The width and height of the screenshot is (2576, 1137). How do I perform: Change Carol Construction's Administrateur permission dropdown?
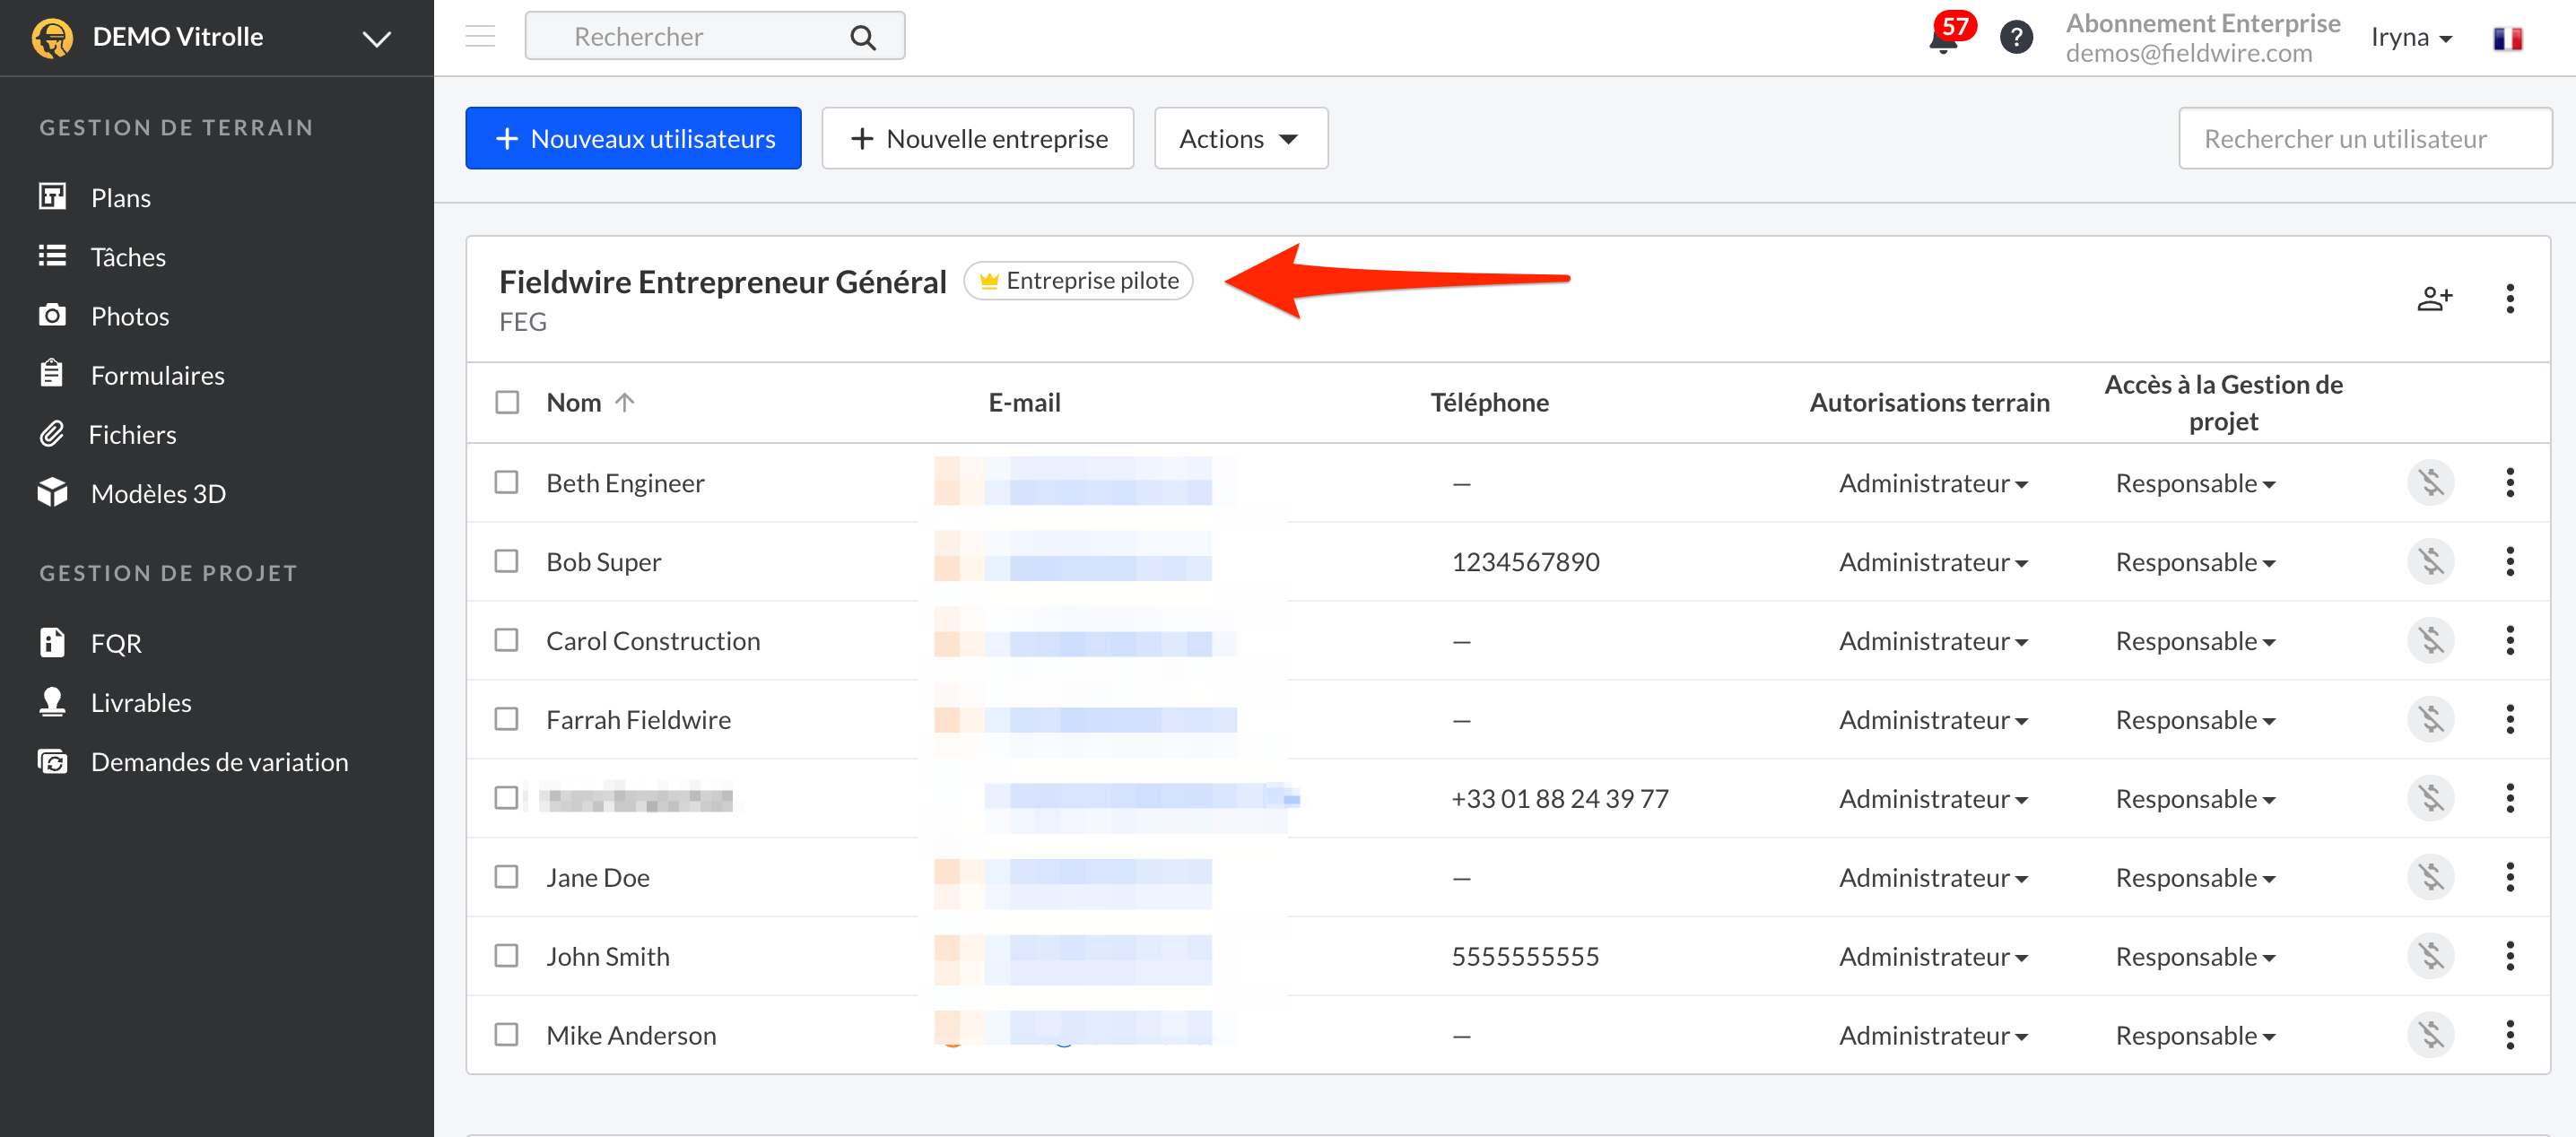[x=1933, y=642]
